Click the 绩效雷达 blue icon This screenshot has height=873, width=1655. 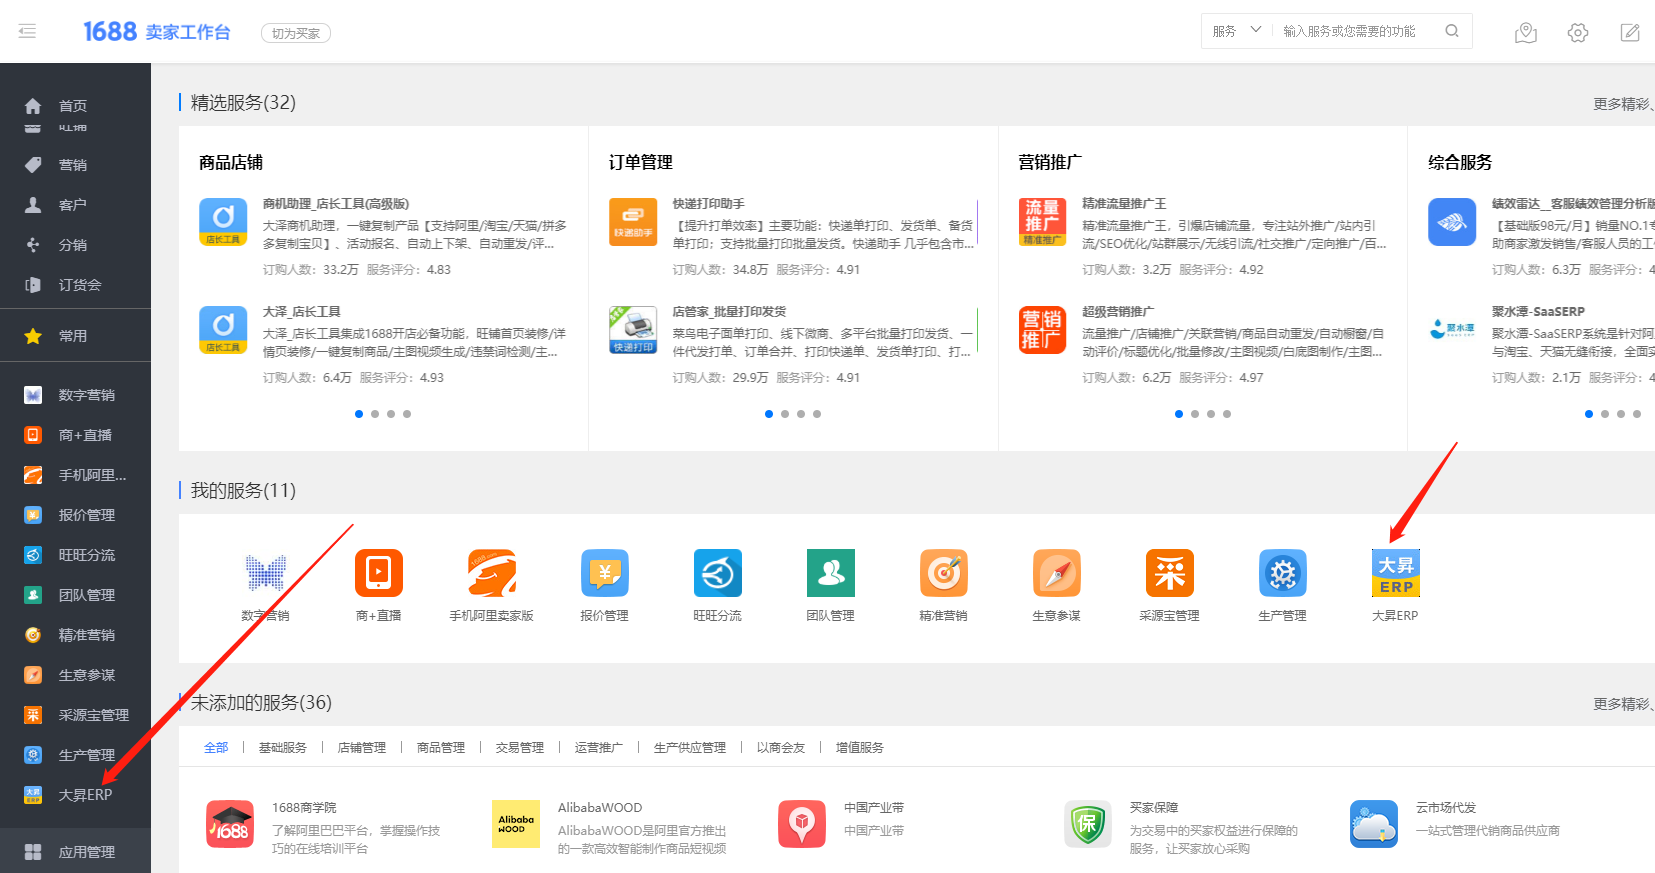pyautogui.click(x=1452, y=222)
